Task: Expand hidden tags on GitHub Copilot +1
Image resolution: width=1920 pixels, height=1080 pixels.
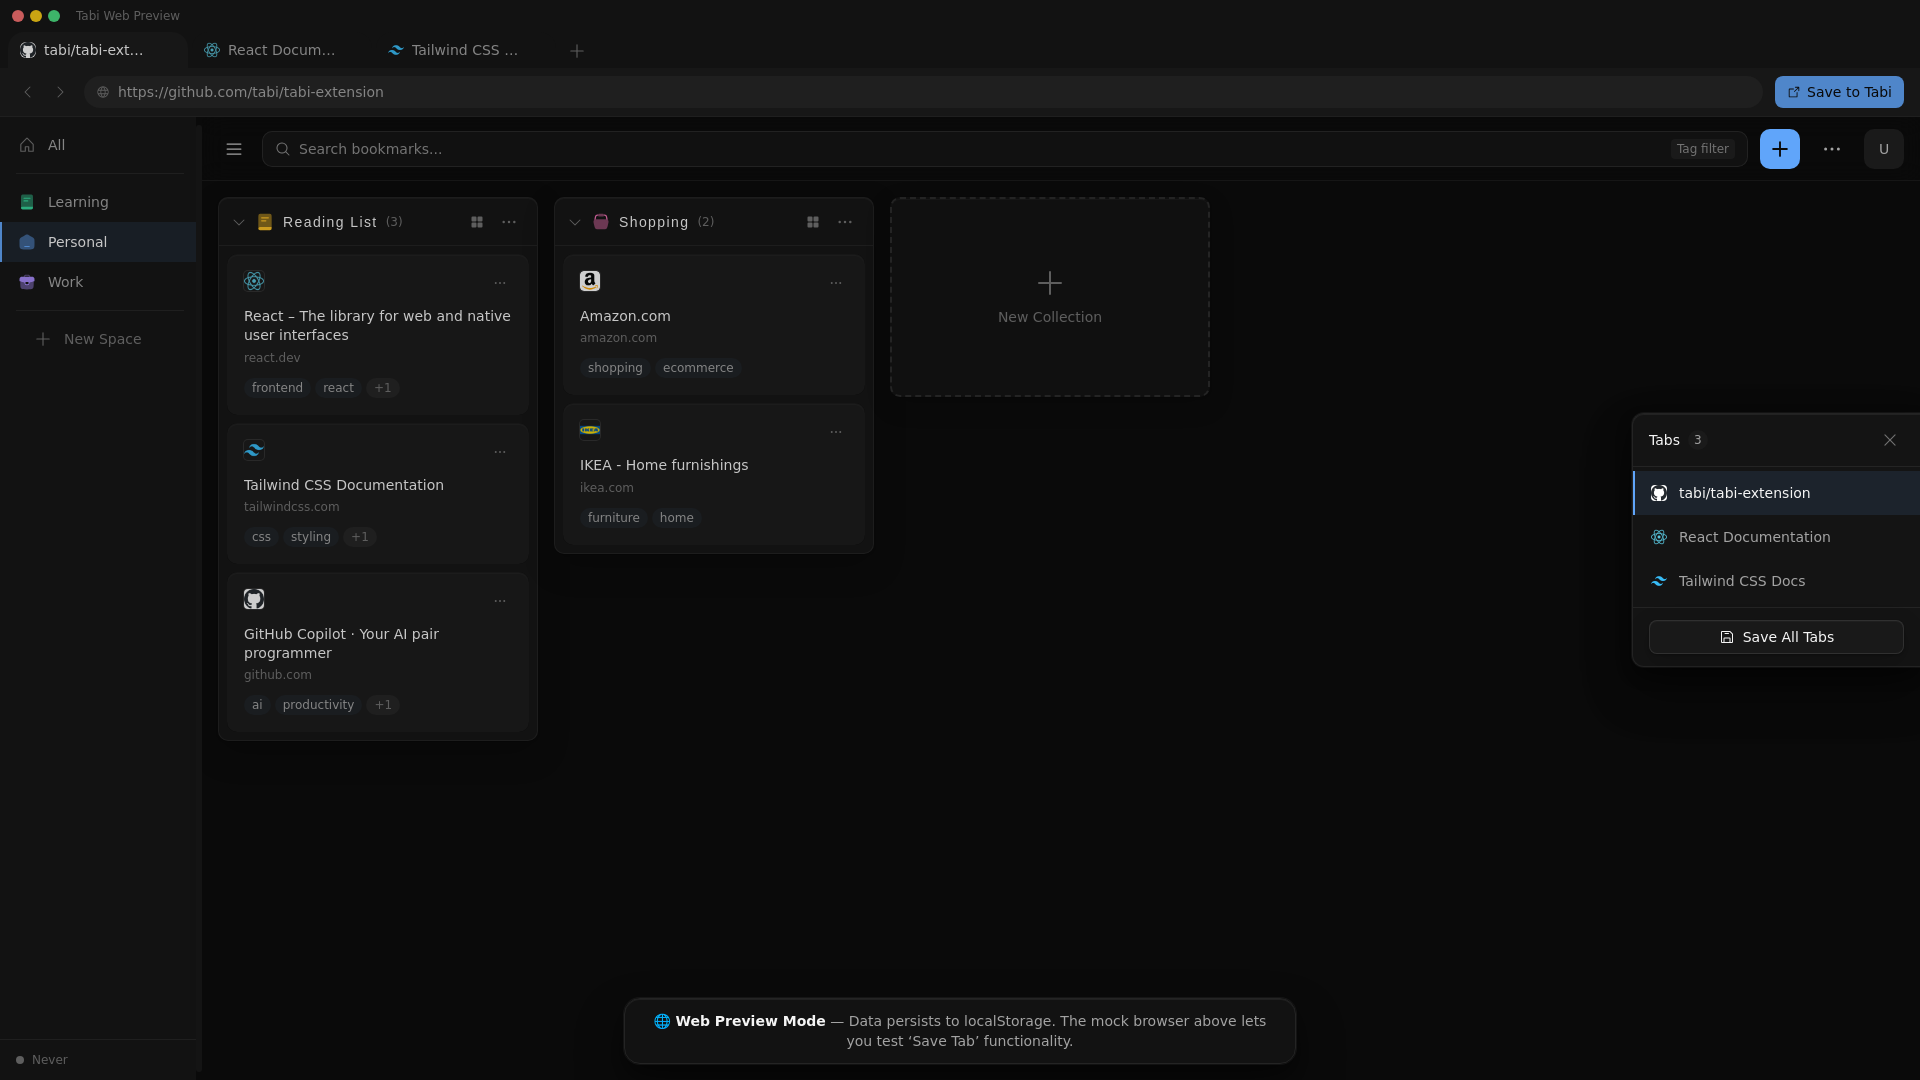Action: 383,705
